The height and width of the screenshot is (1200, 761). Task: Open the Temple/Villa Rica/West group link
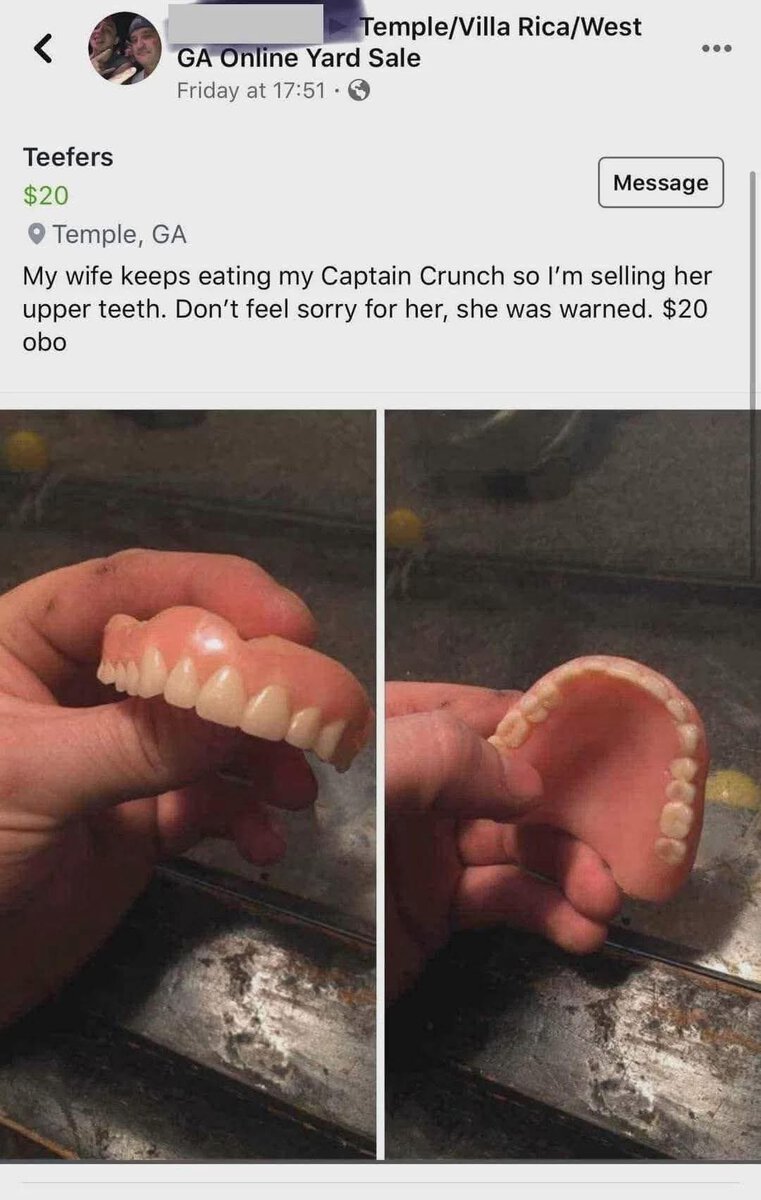tap(501, 26)
